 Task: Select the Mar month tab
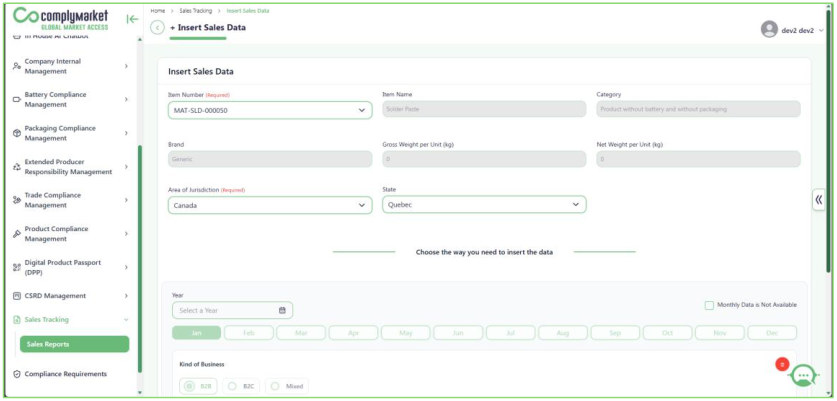301,333
